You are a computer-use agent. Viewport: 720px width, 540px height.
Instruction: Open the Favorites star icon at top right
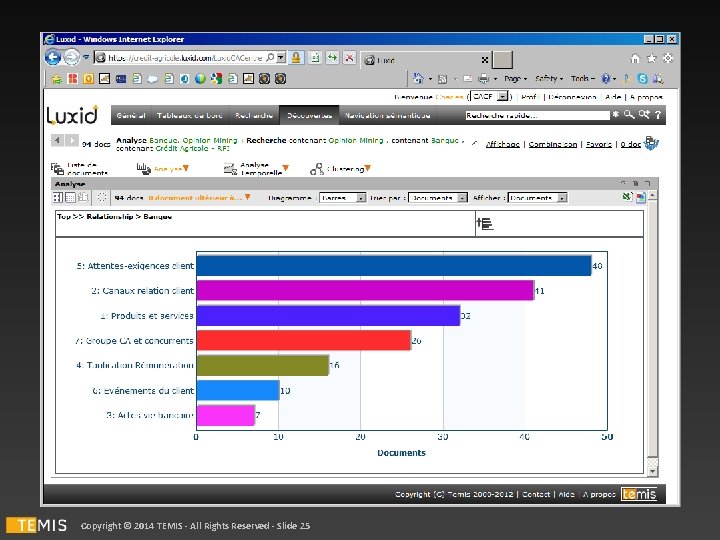[x=652, y=58]
